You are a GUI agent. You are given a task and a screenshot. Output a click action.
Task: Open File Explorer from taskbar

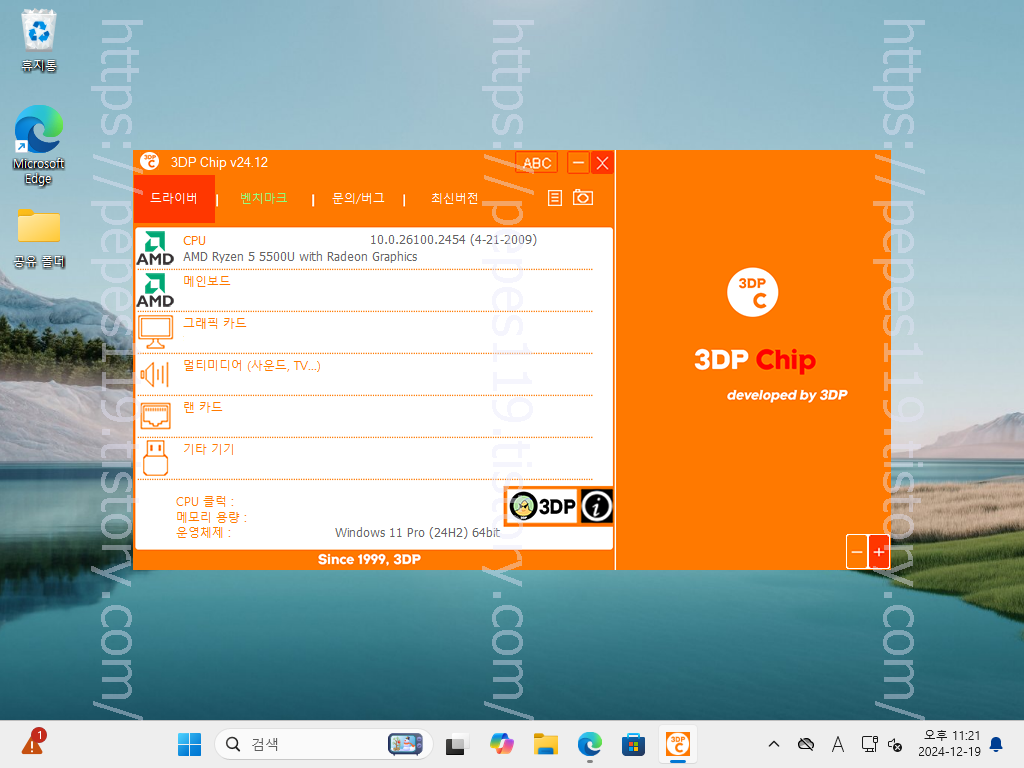coord(545,744)
